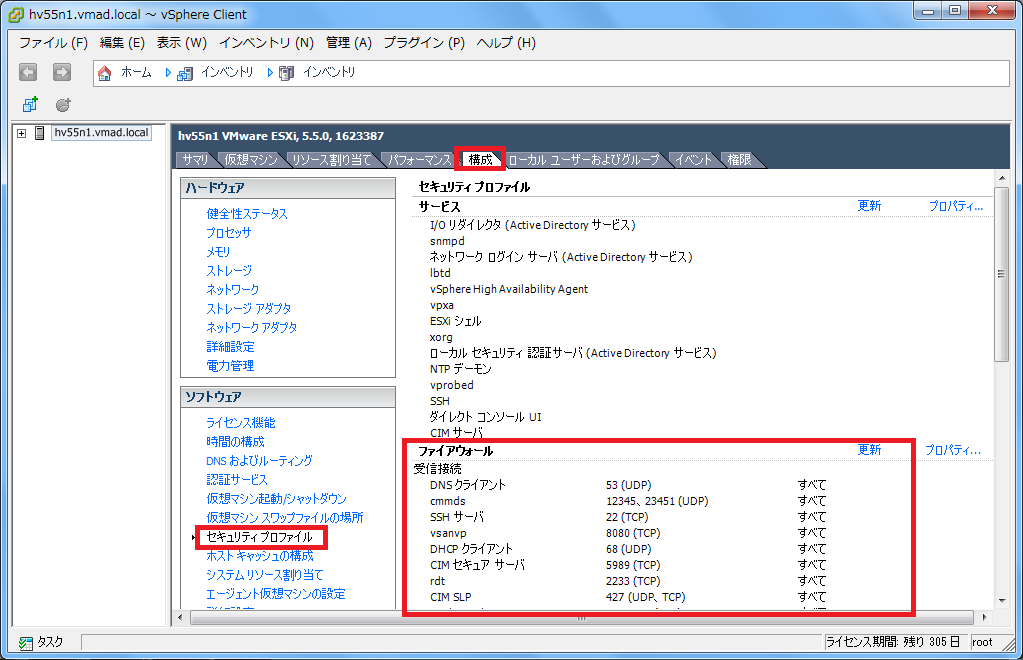Open the プロセッサ hardware link
The image size is (1023, 660).
coord(228,233)
